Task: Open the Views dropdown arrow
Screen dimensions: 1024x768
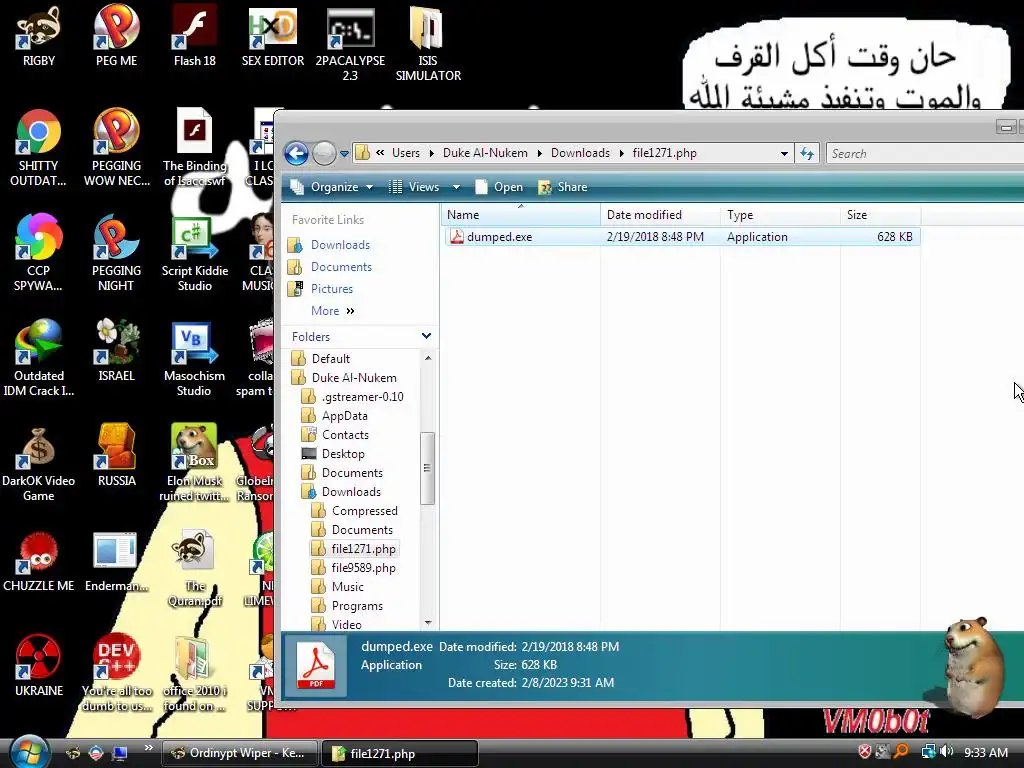Action: coord(456,187)
